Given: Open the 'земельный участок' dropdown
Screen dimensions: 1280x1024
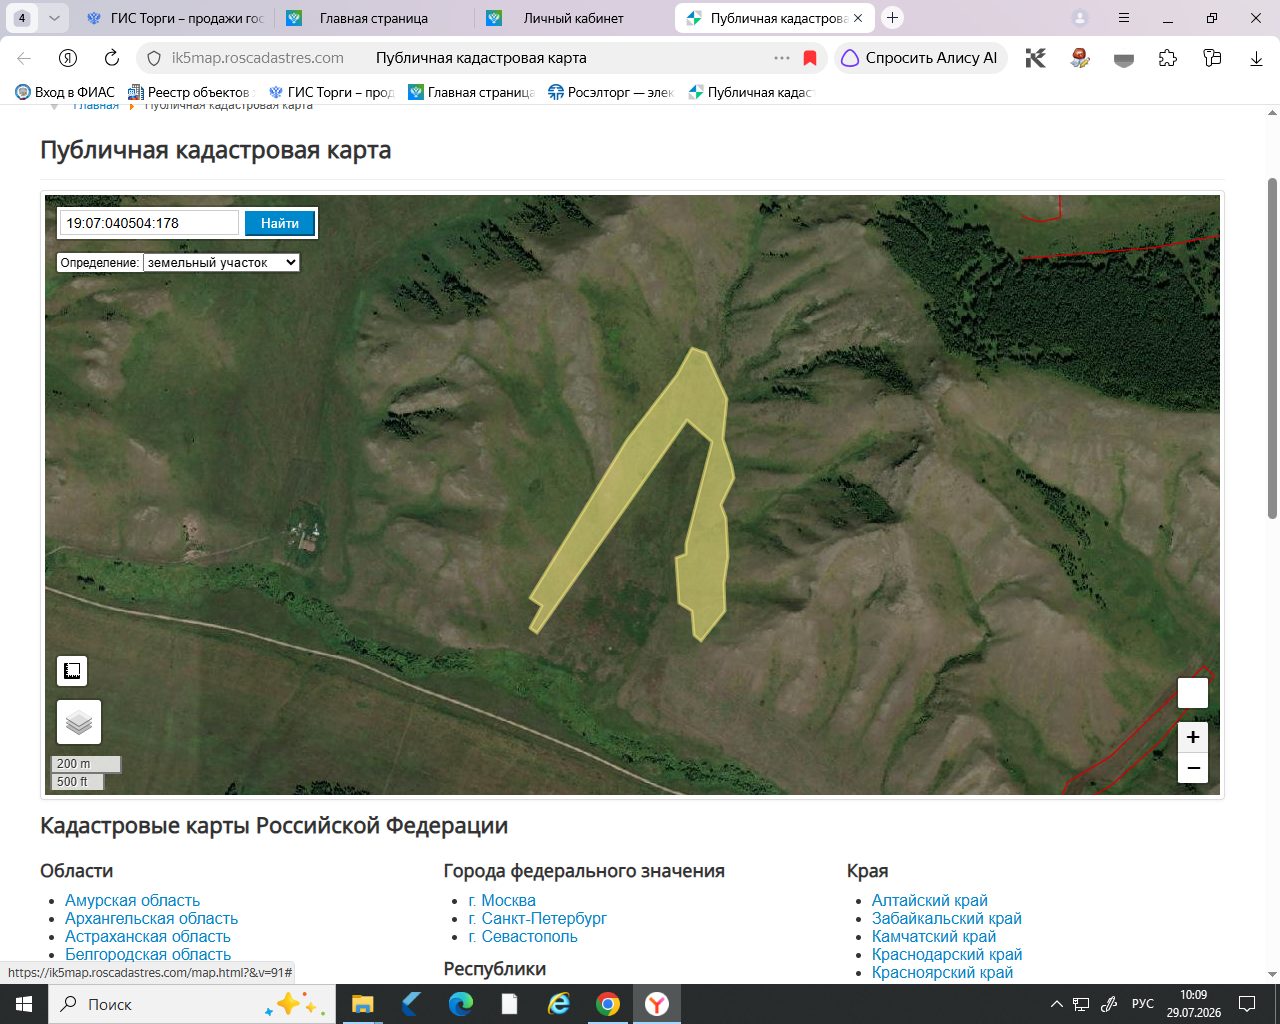Looking at the screenshot, I should pyautogui.click(x=222, y=262).
